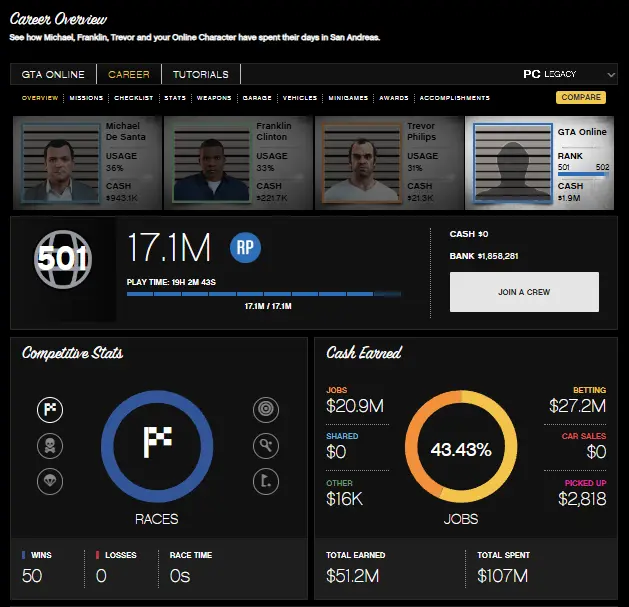Select the Tennis racket icon
629x607 pixels.
266,446
